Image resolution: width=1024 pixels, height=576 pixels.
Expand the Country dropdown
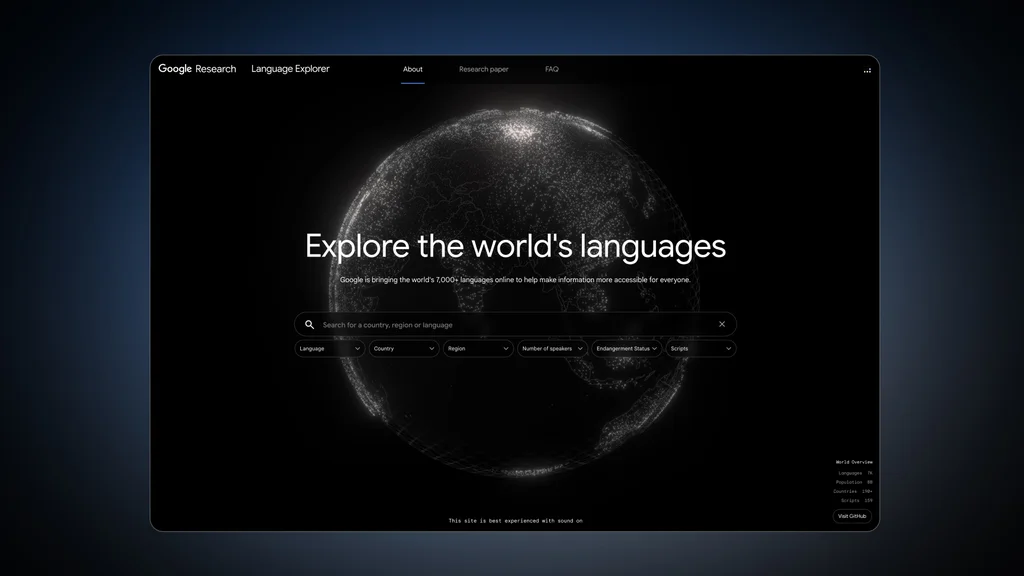pyautogui.click(x=404, y=349)
